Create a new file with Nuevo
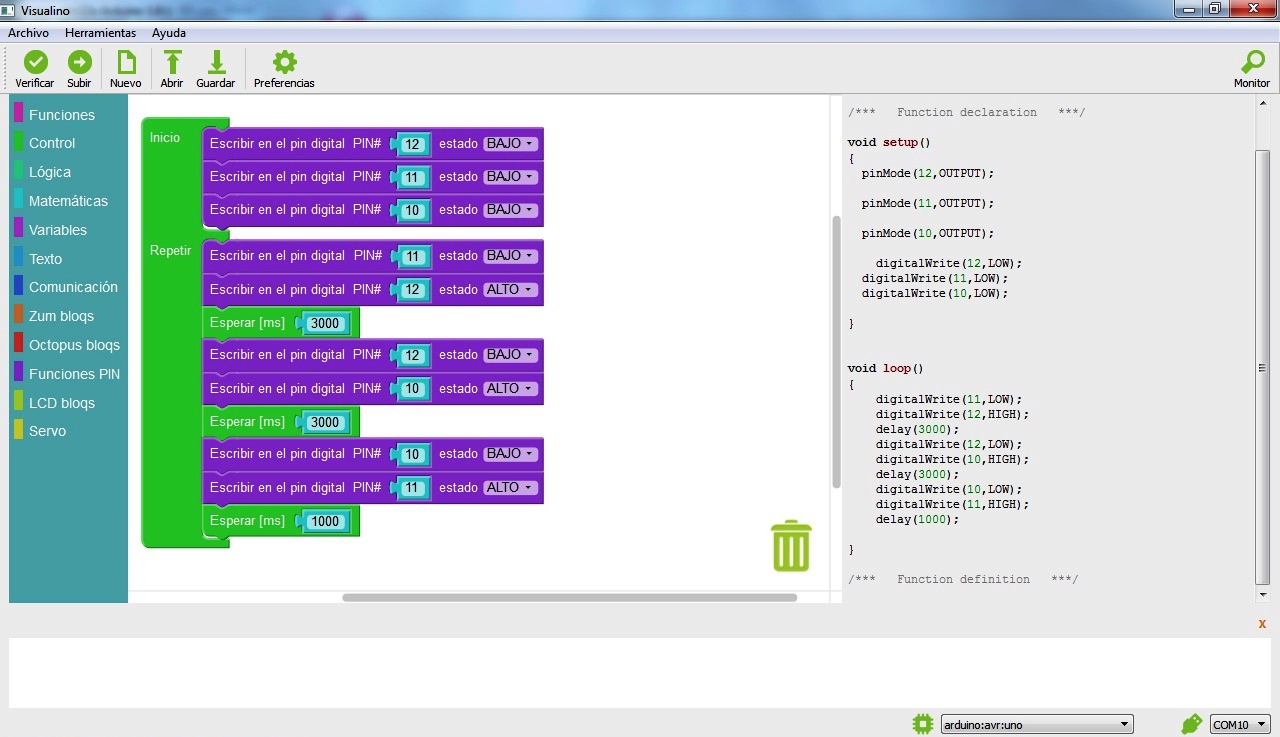The width and height of the screenshot is (1280, 737). tap(126, 63)
